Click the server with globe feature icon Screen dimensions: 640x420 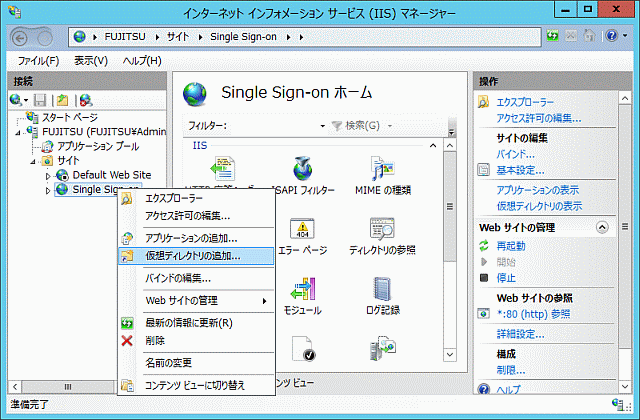[382, 349]
